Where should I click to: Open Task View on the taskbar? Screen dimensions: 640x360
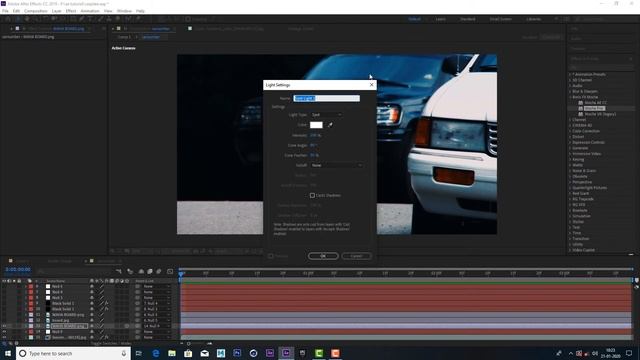click(x=139, y=353)
